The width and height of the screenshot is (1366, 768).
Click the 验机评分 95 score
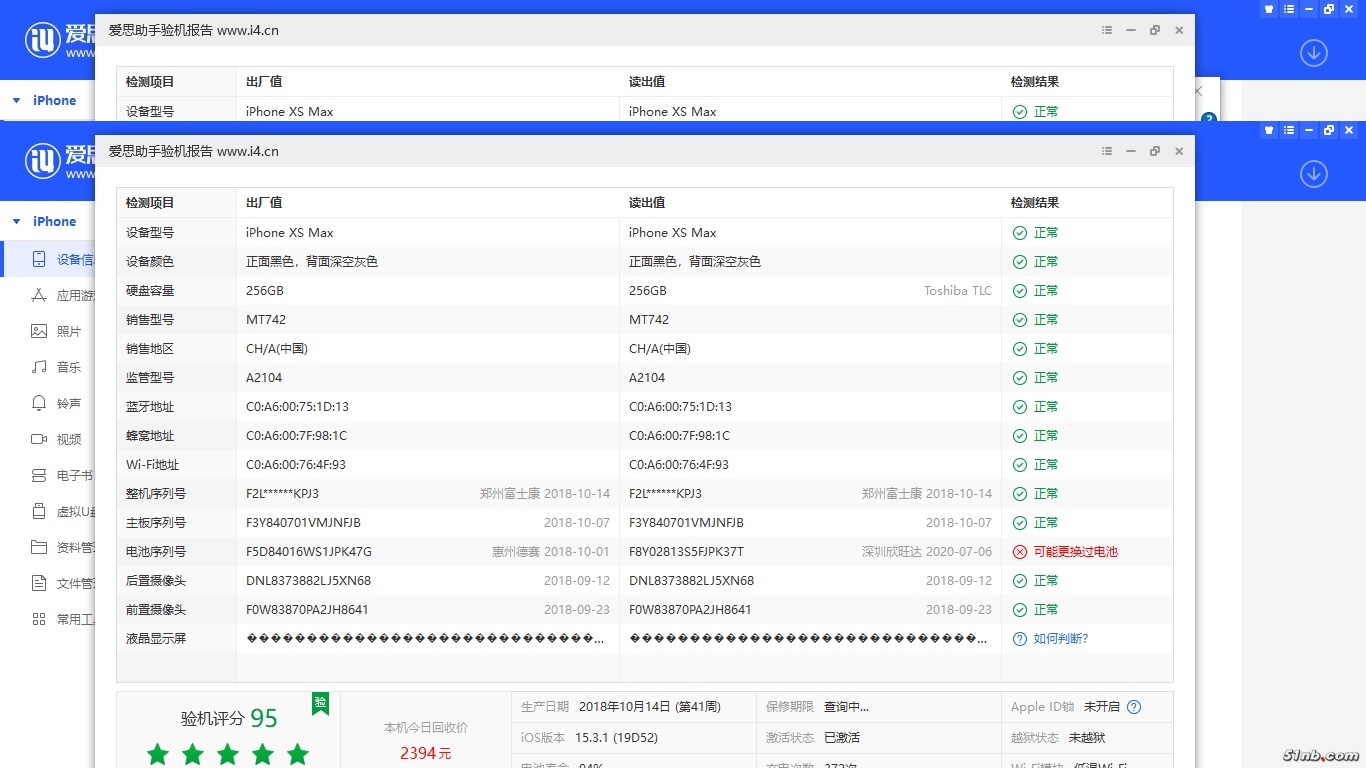point(229,718)
